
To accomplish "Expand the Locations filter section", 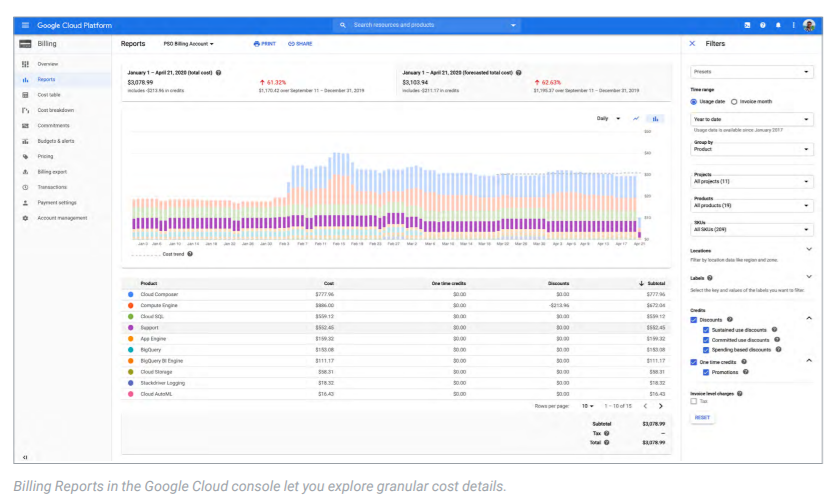I will (809, 249).
